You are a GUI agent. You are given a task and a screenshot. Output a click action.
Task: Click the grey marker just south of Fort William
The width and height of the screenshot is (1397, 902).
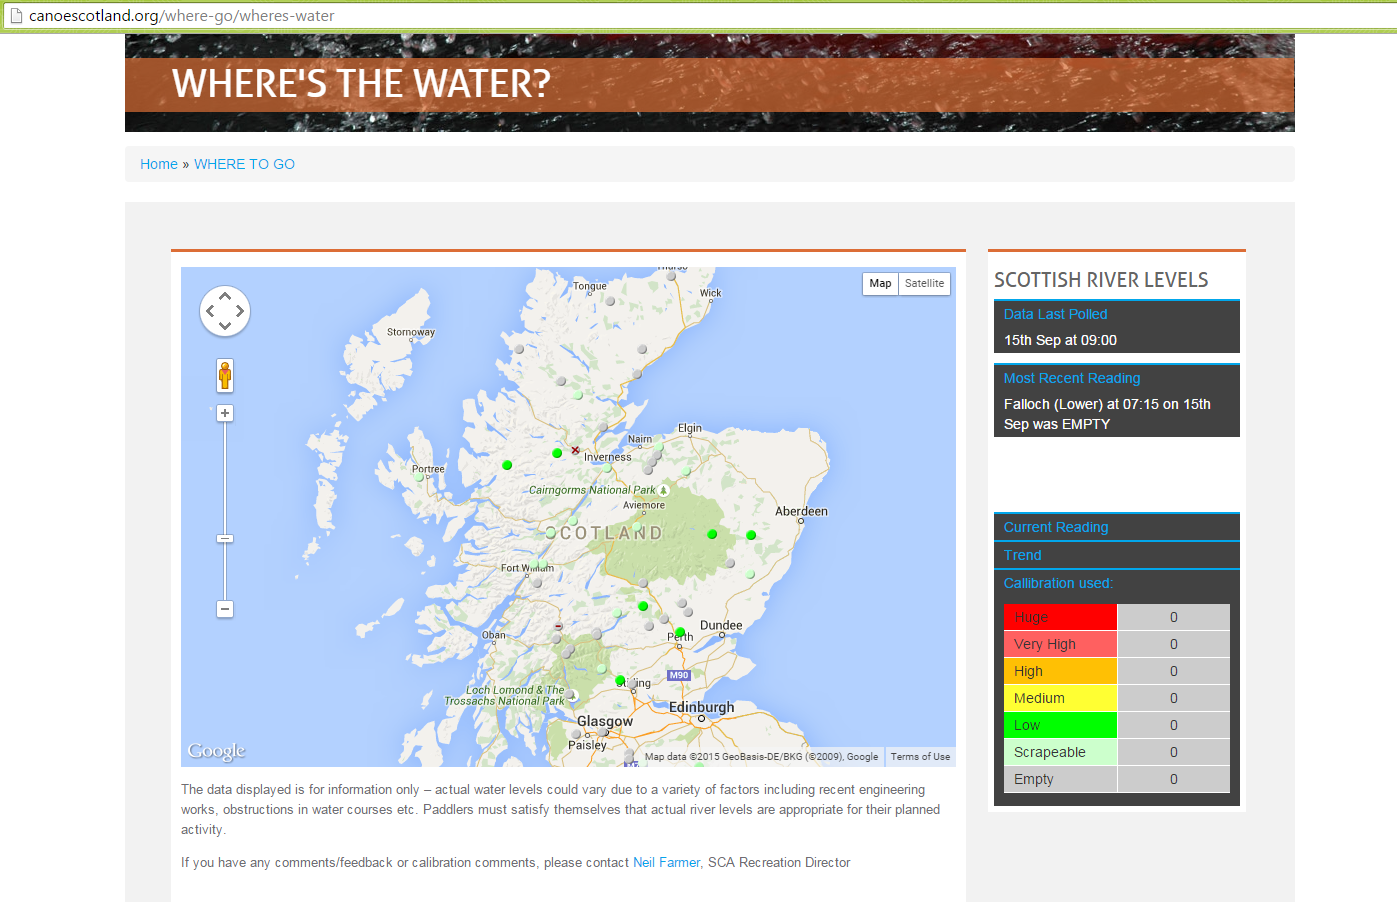(x=537, y=582)
